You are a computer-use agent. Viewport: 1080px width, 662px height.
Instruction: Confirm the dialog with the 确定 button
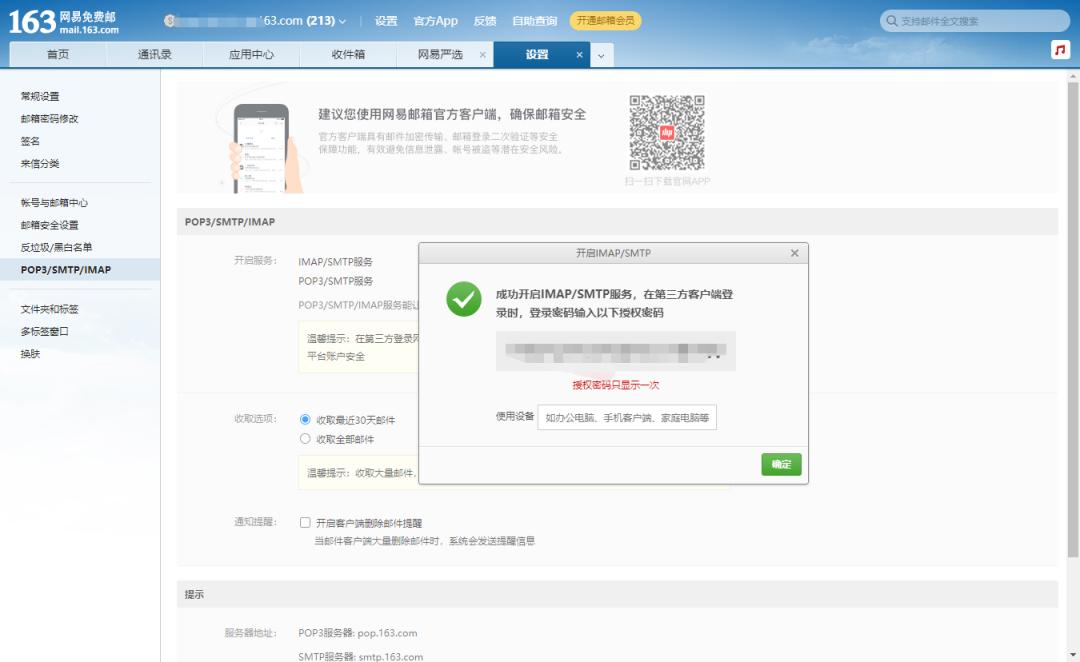(780, 464)
